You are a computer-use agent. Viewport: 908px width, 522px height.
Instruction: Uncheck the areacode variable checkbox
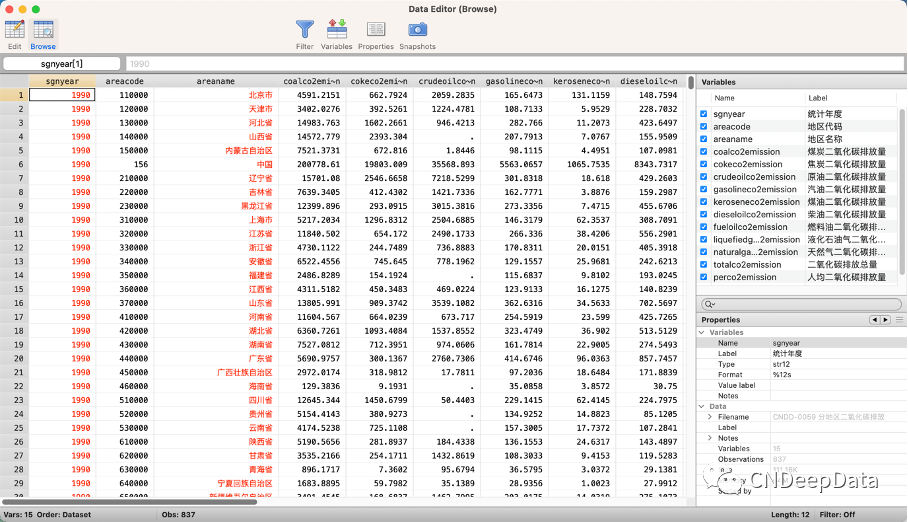tap(704, 126)
